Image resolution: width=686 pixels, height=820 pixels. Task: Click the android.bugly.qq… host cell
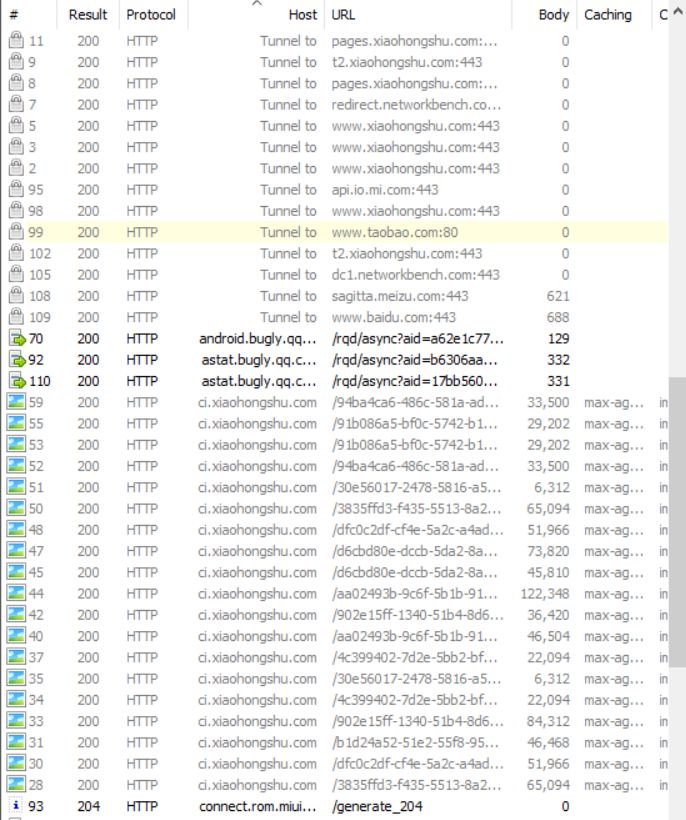pos(258,339)
